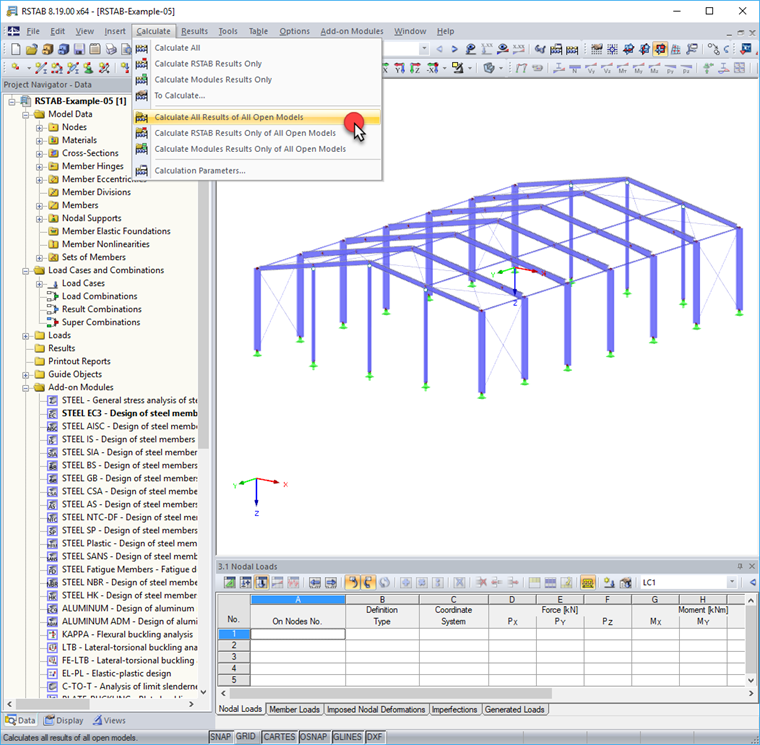
Task: Toggle the My moment result icon
Action: [x=638, y=68]
